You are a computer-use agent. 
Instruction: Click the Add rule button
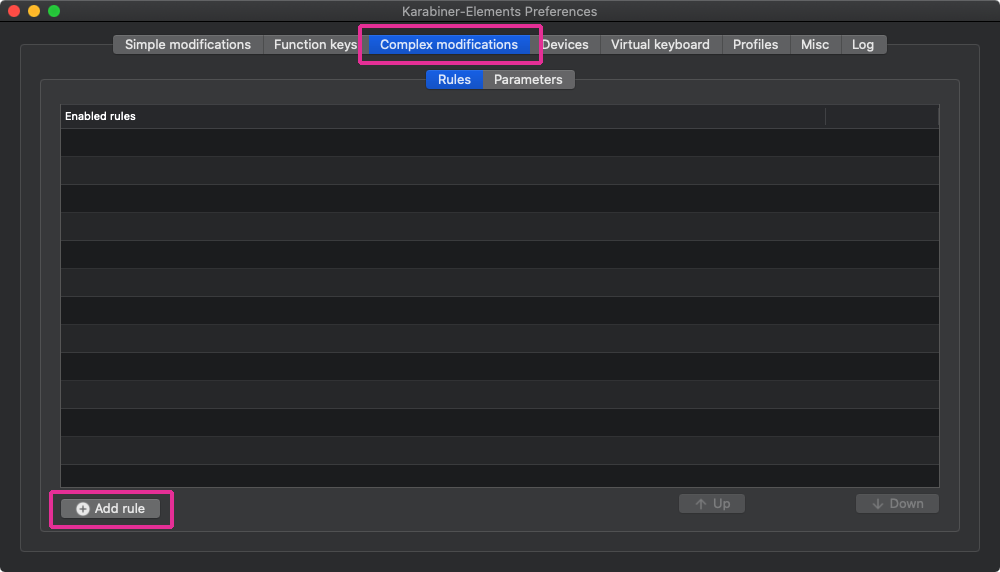[x=110, y=508]
